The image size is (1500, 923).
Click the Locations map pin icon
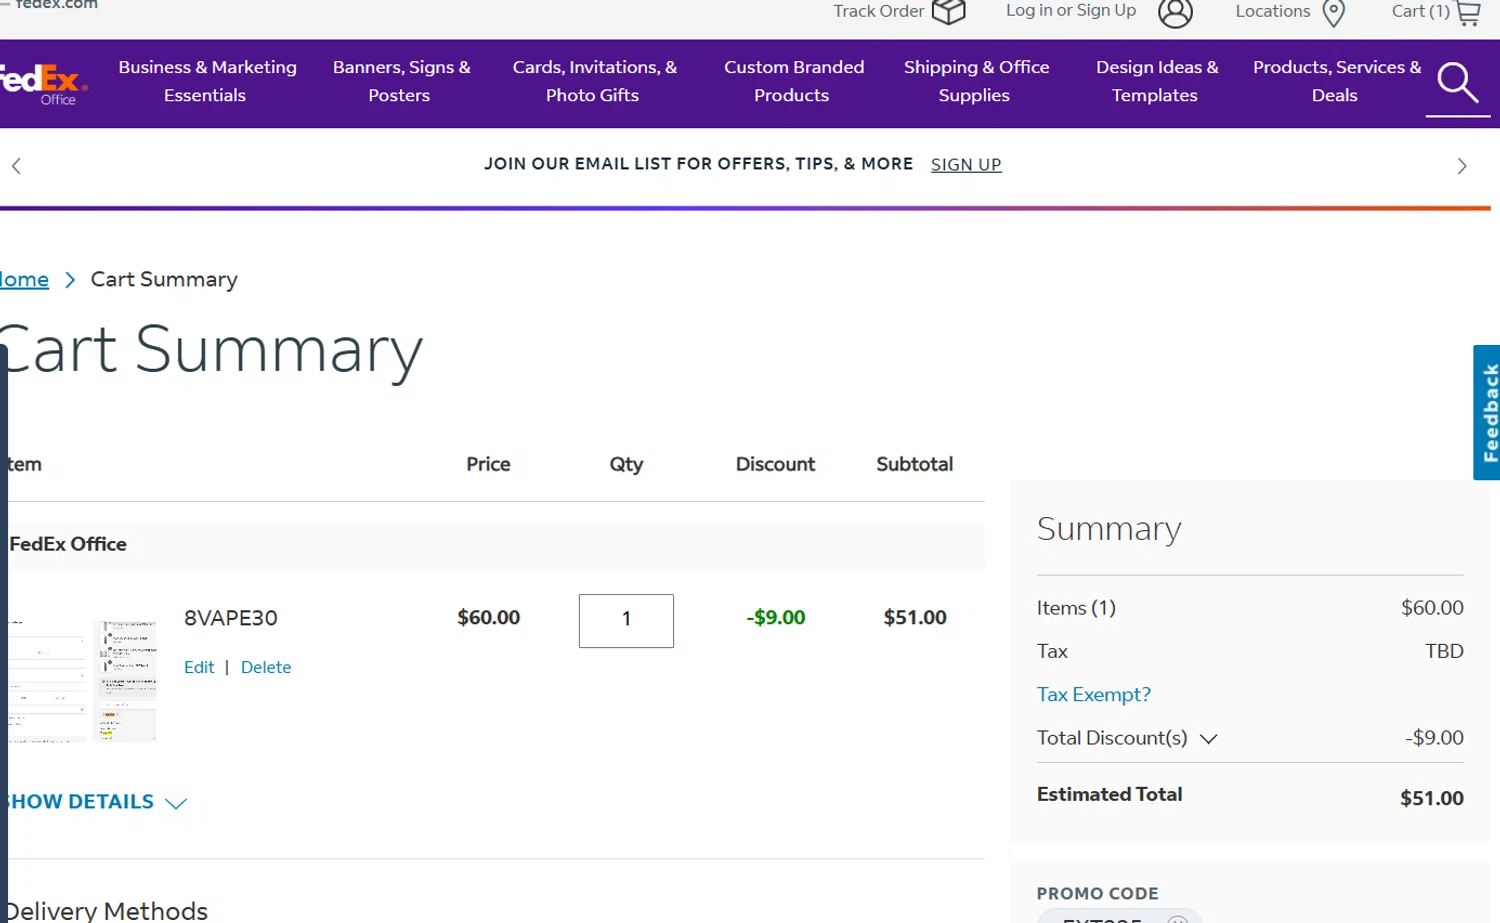1334,13
